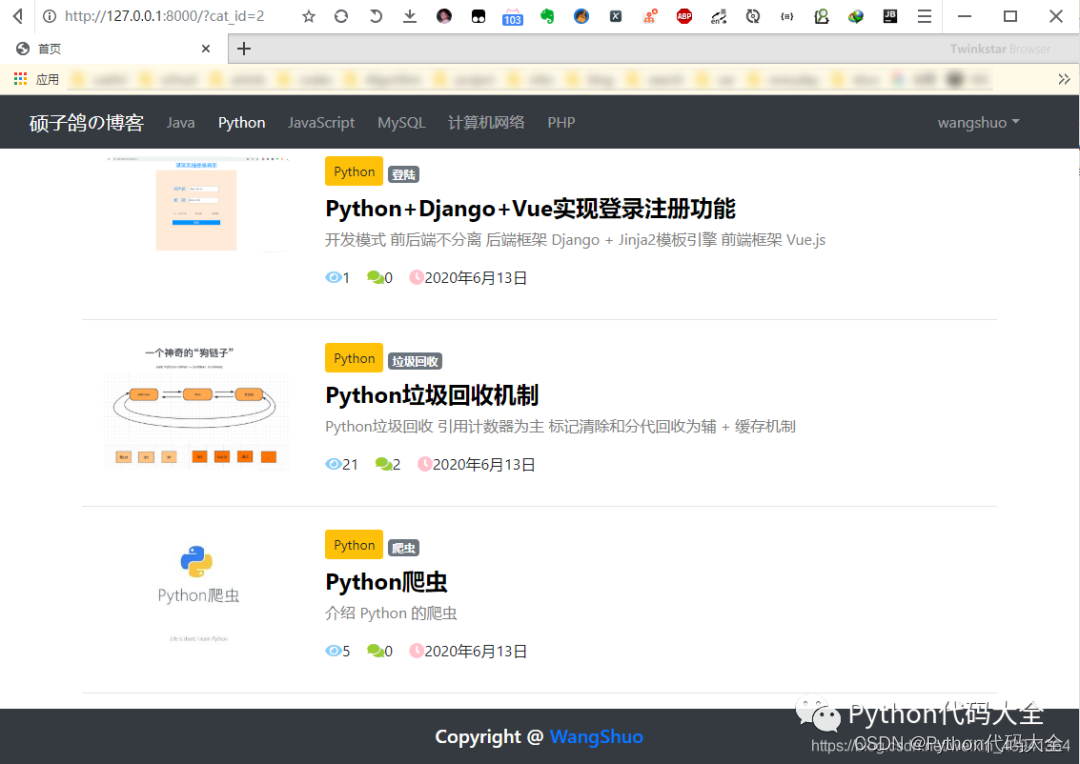View site info icon in address bar
The width and height of the screenshot is (1080, 764).
pyautogui.click(x=49, y=16)
